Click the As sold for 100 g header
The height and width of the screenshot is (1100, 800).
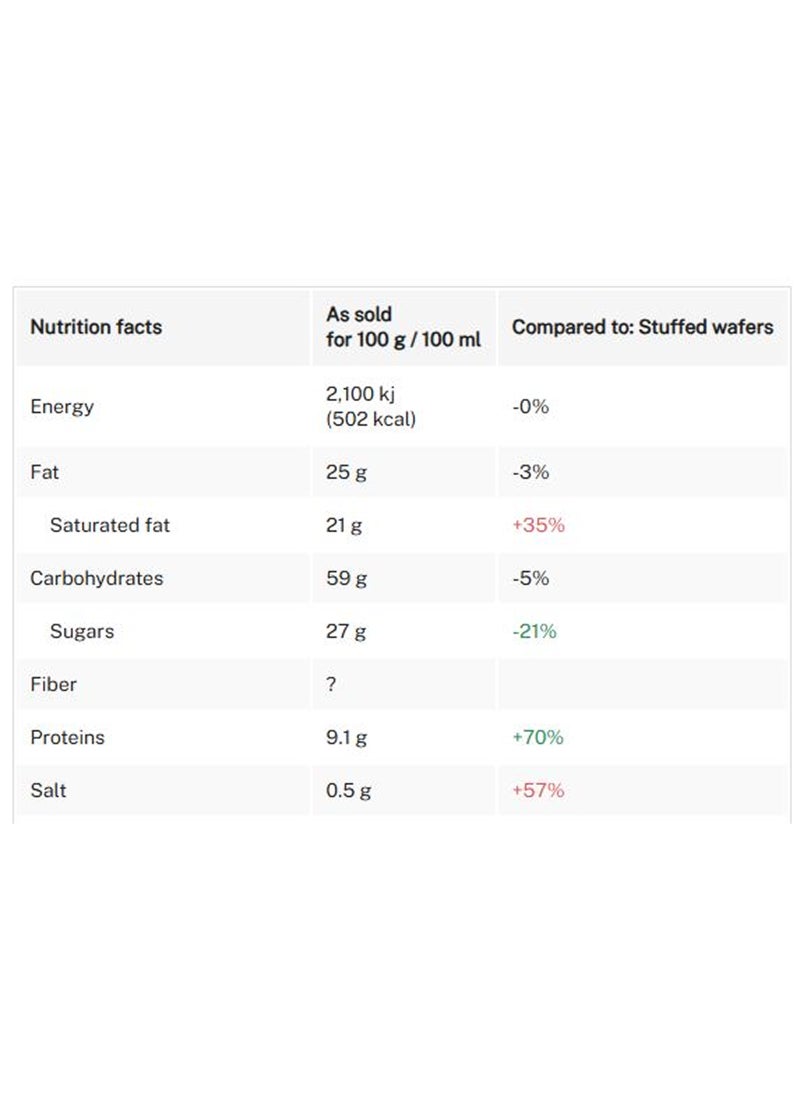point(403,327)
